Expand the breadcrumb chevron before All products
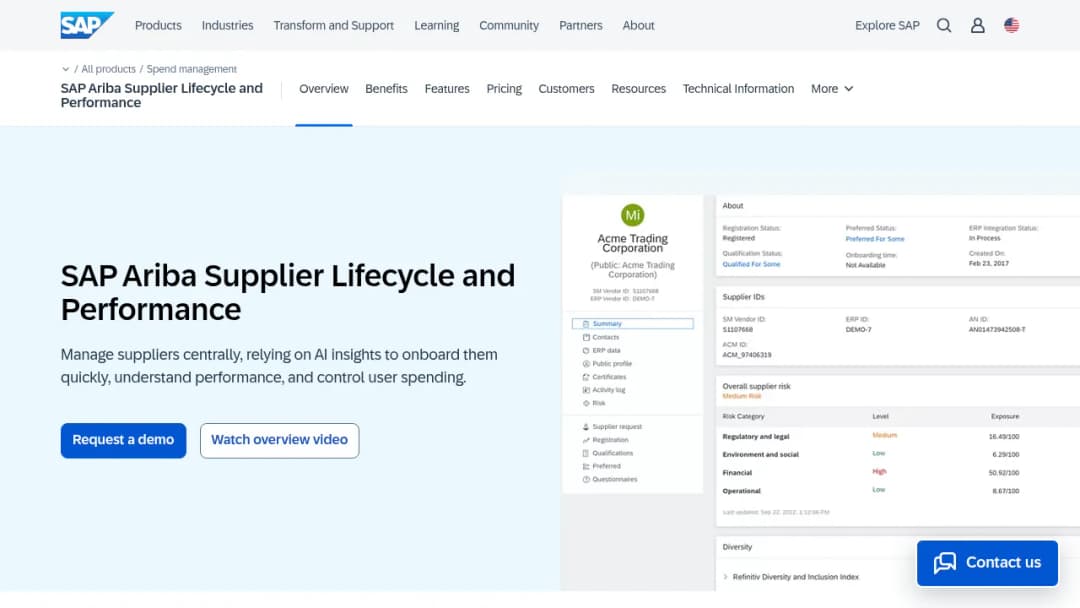This screenshot has height=608, width=1080. click(65, 69)
